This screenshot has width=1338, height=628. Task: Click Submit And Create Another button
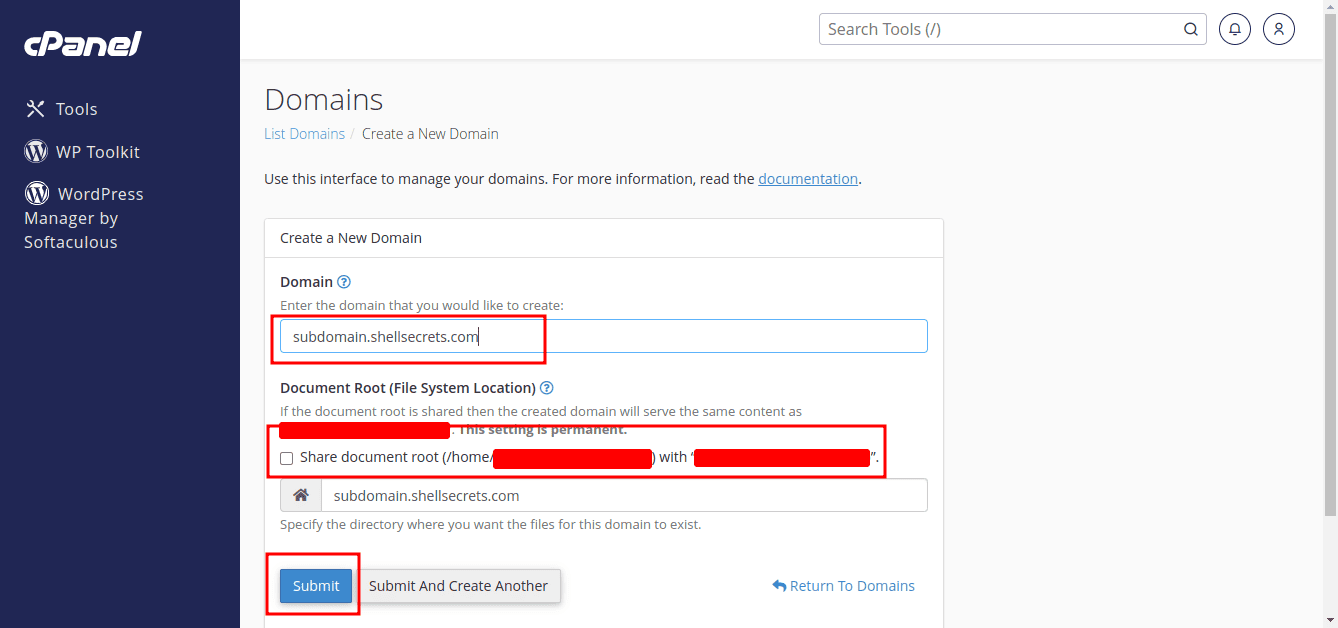458,586
